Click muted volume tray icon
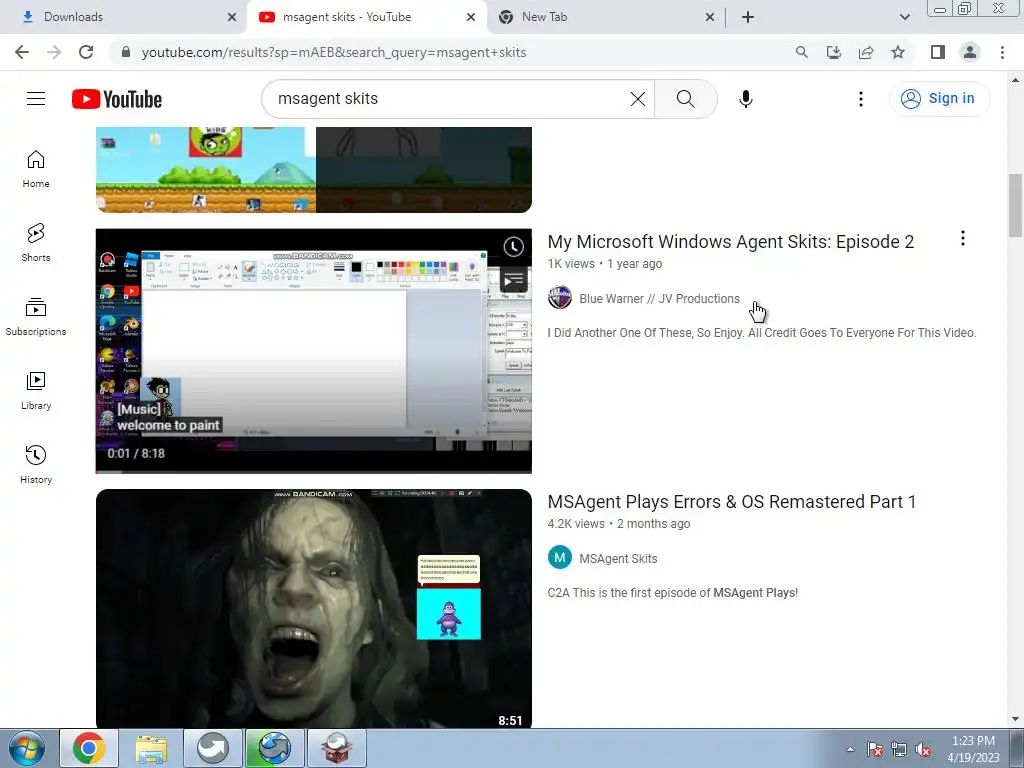1024x768 pixels. coord(923,749)
